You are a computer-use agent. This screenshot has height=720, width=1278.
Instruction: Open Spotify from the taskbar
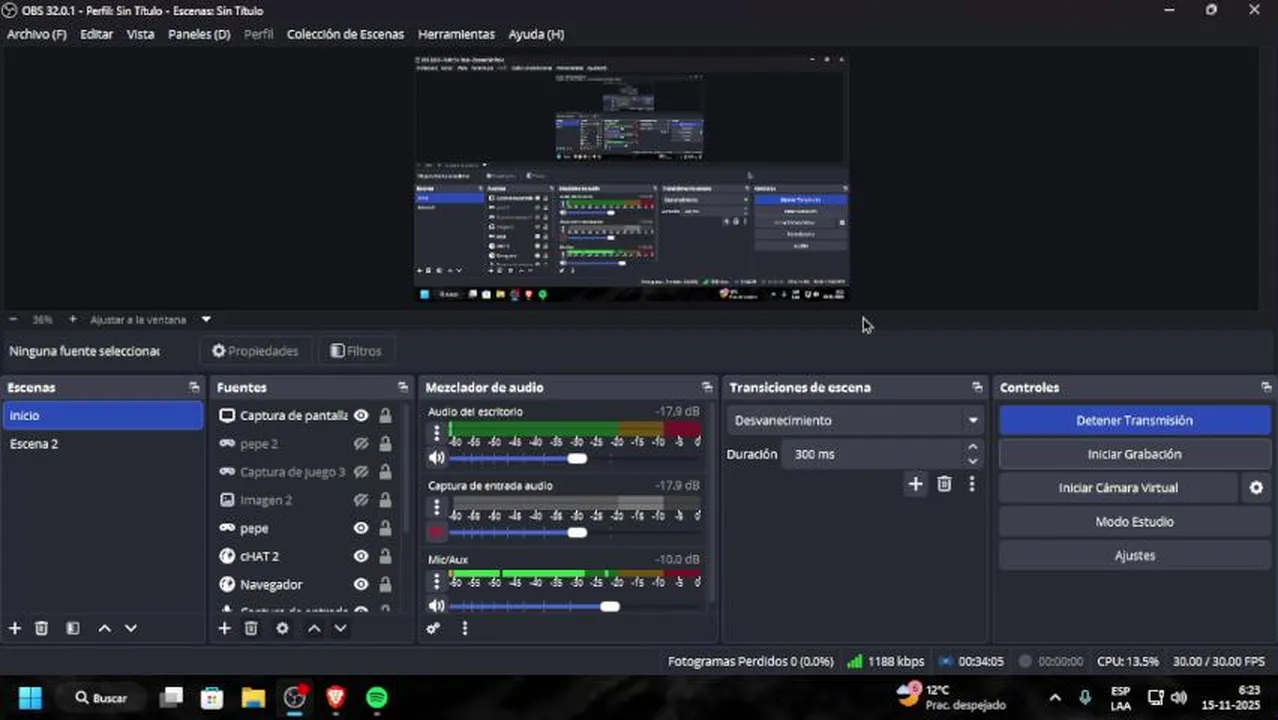click(x=376, y=697)
